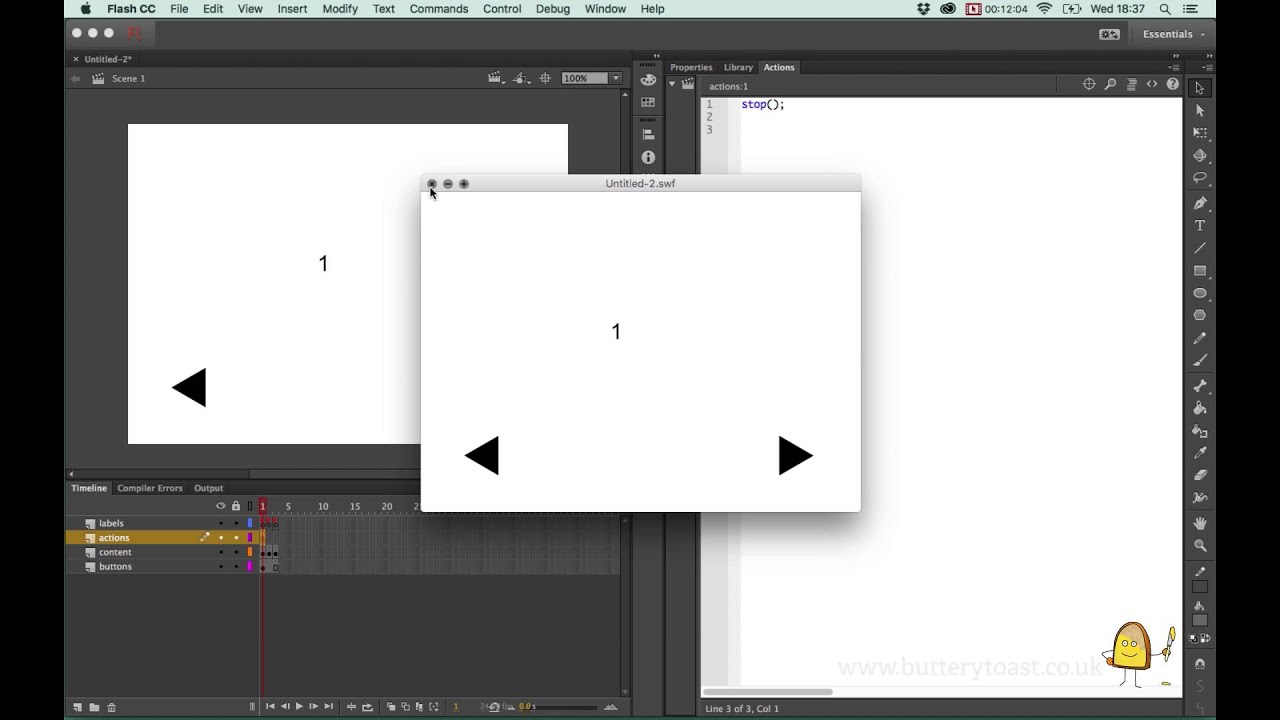This screenshot has width=1280, height=720.
Task: Click Insert Target Path crosshair icon
Action: [x=1089, y=85]
